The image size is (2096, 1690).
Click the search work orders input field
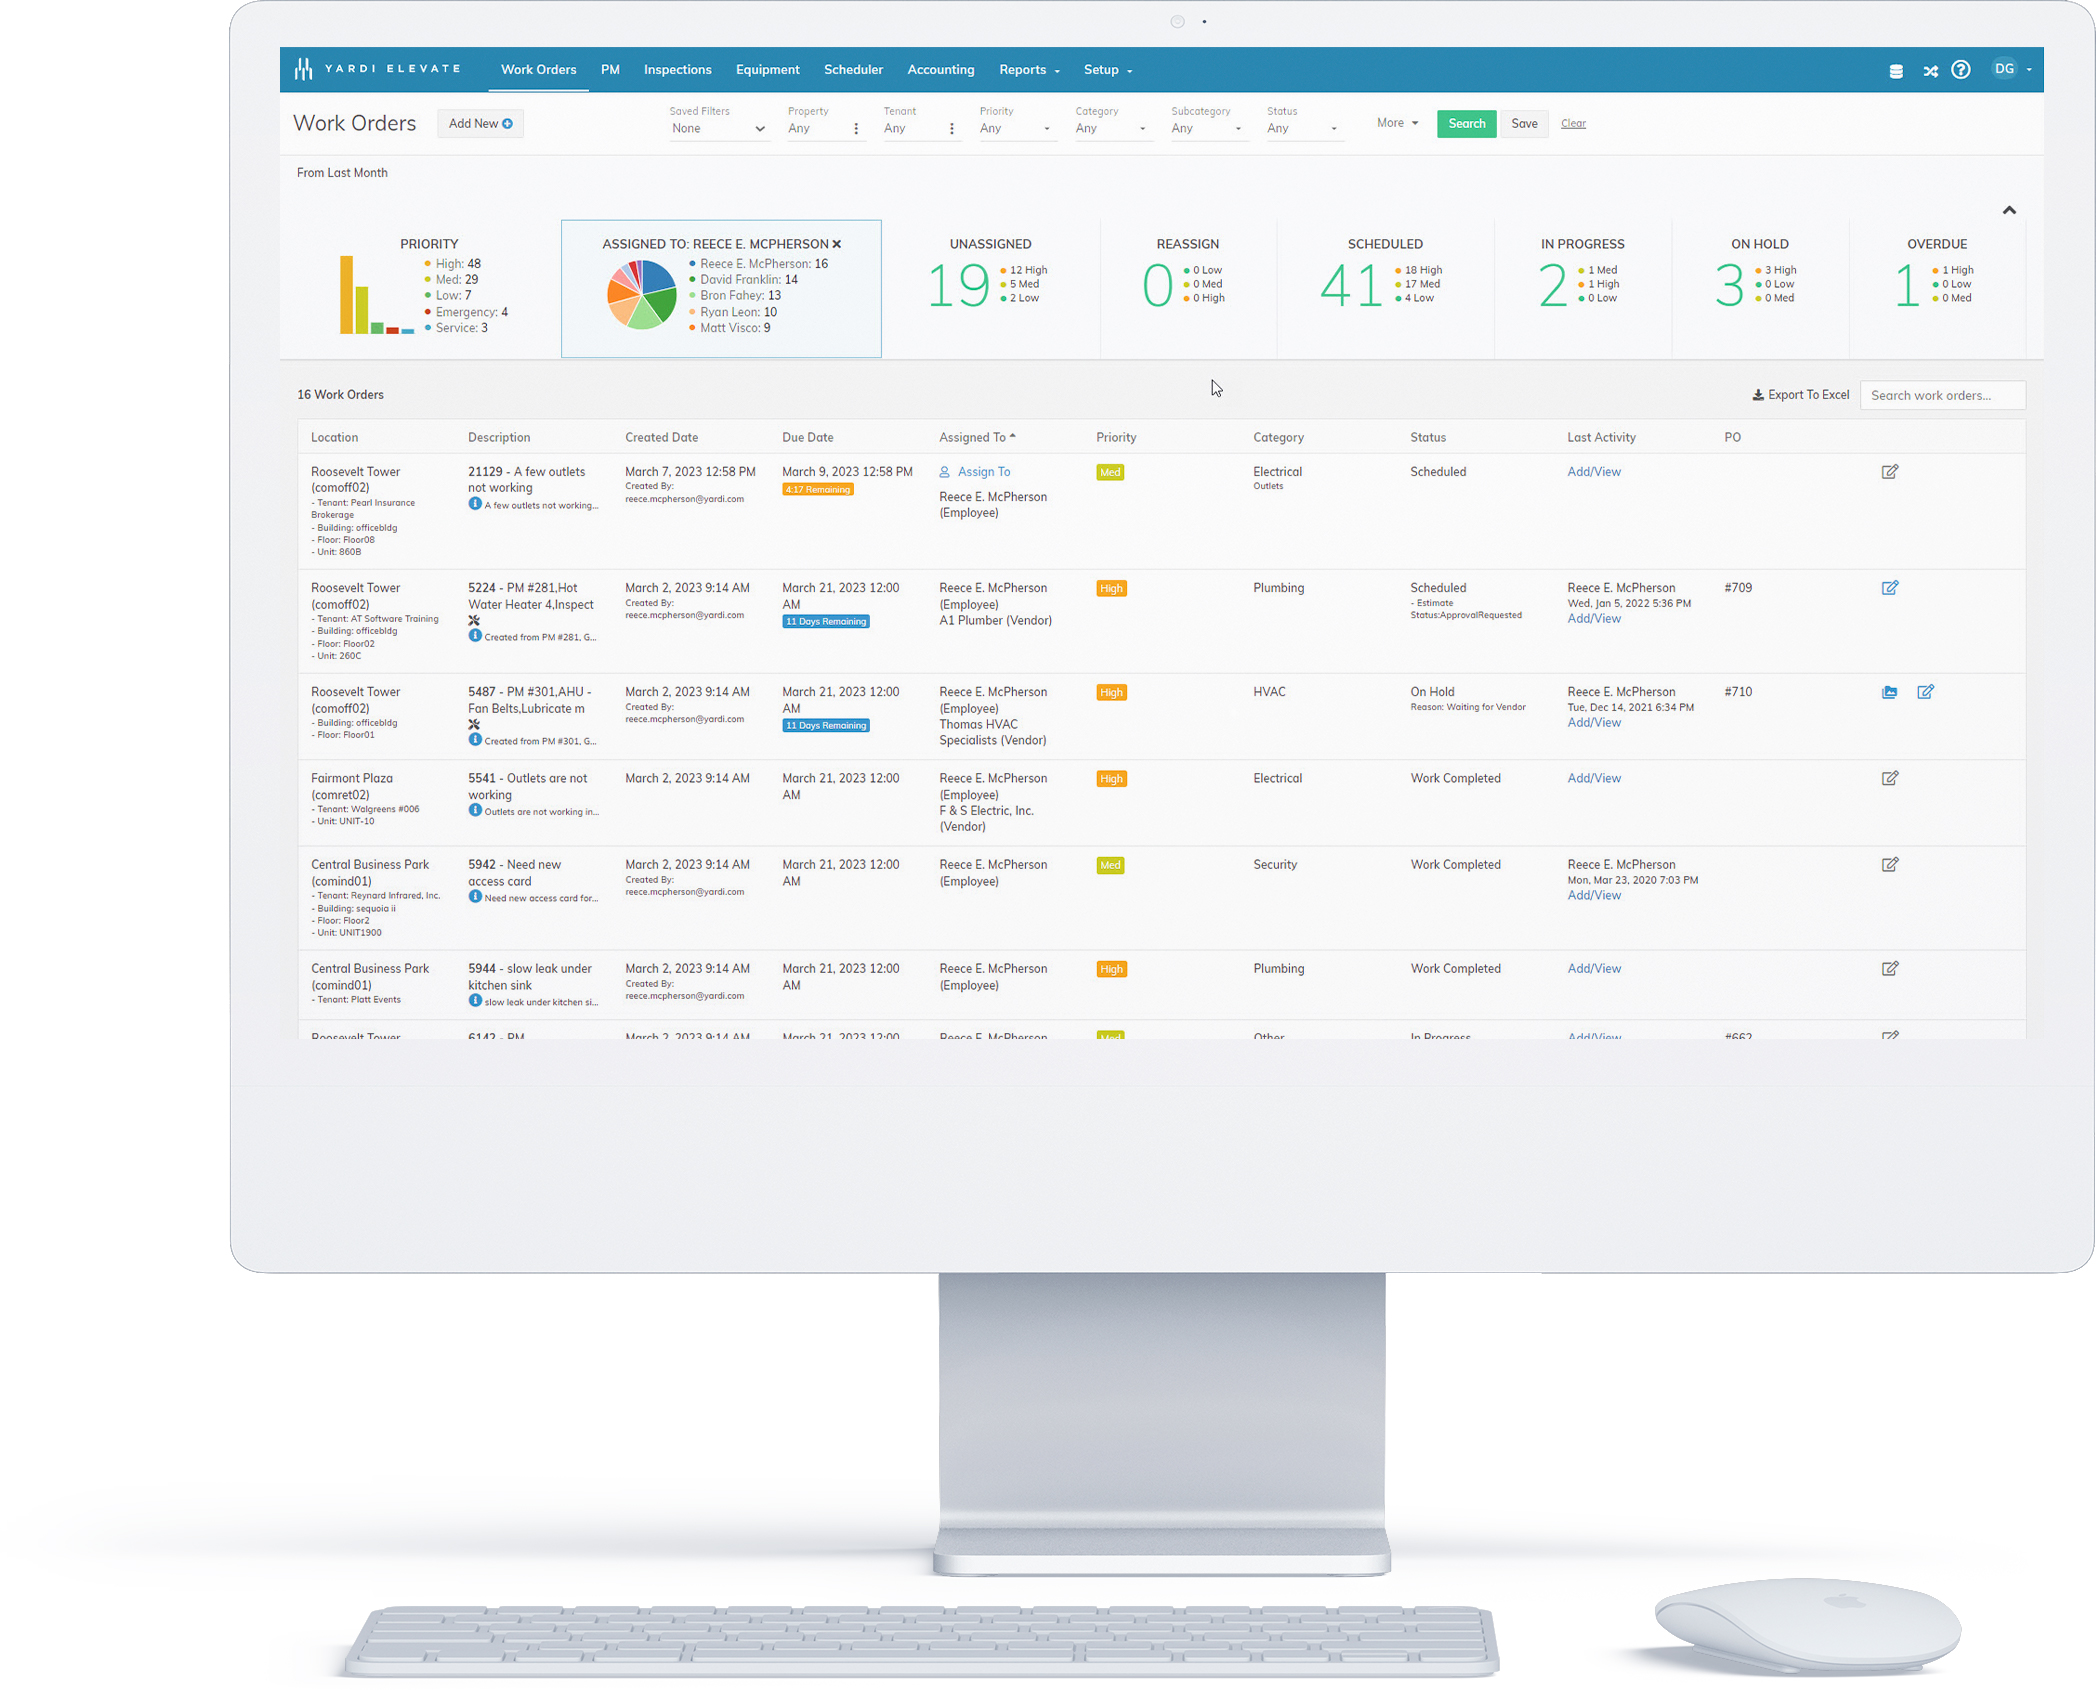pyautogui.click(x=1943, y=397)
